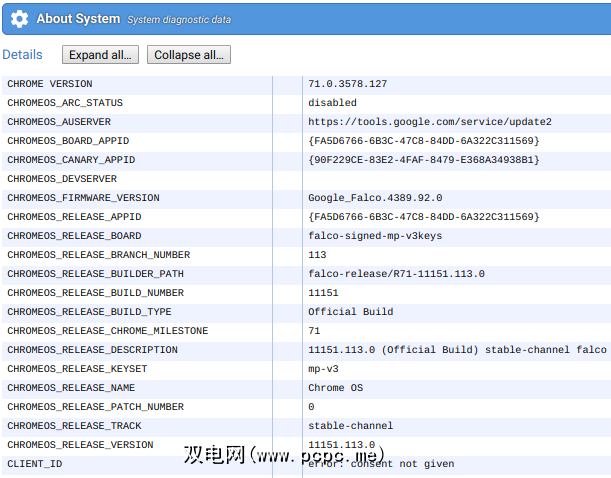Screen dimensions: 611x478
Task: Select the CHROMEOS_RELEASE_CHROME_MILESTONE key
Action: tap(108, 331)
